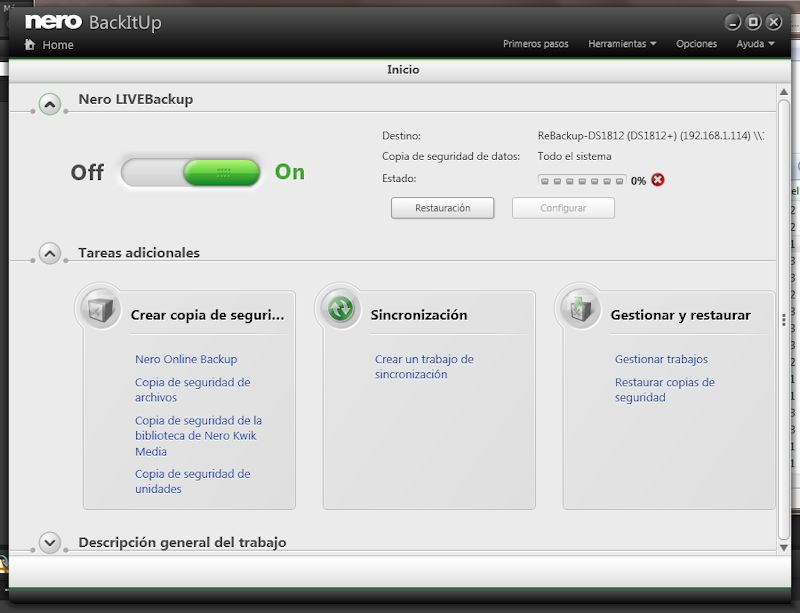Open Copia de seguridad de archivos link
The image size is (800, 613).
pyautogui.click(x=192, y=389)
